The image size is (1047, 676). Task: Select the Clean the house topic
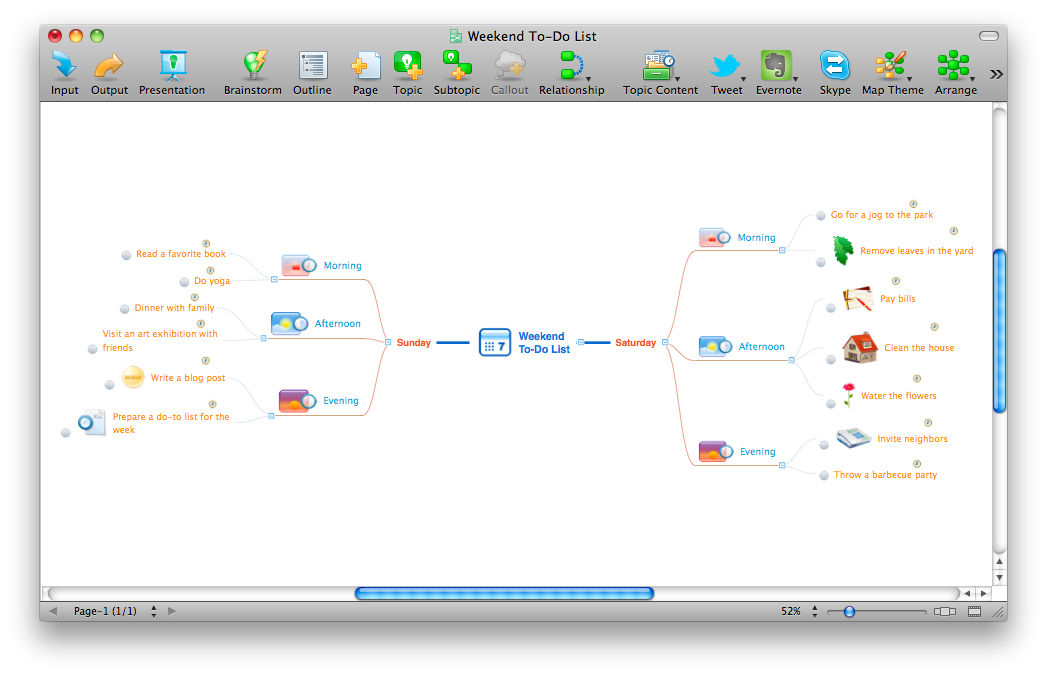(x=919, y=348)
